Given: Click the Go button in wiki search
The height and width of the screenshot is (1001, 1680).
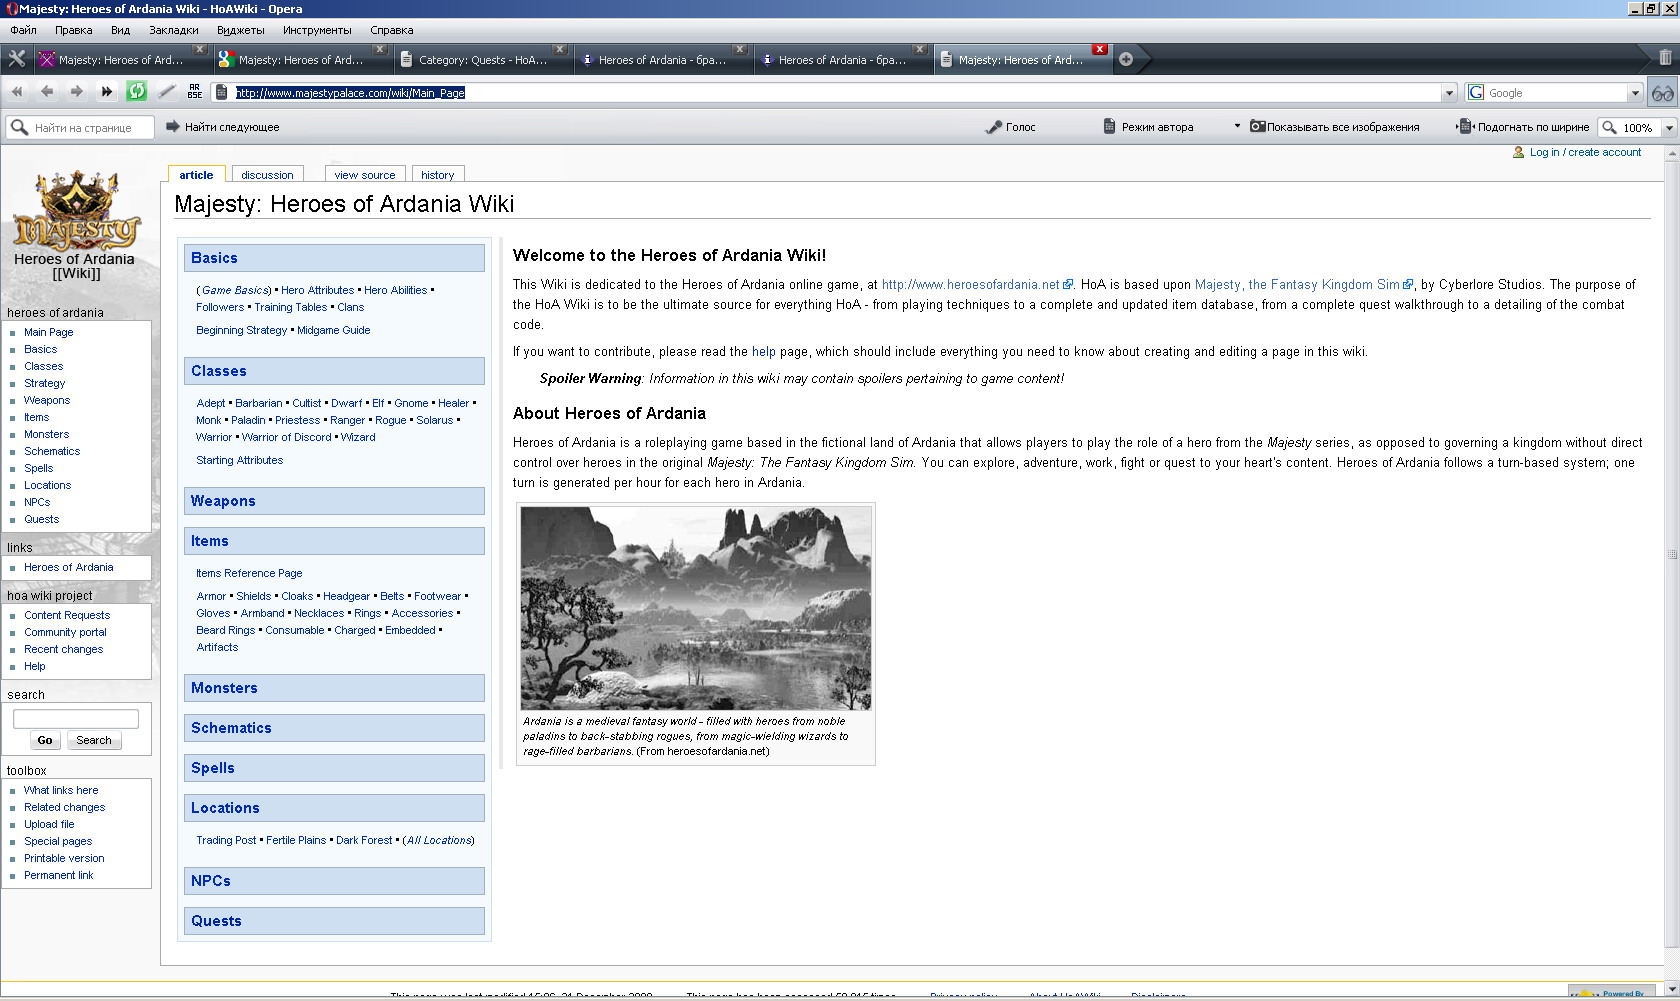Looking at the screenshot, I should coord(45,740).
